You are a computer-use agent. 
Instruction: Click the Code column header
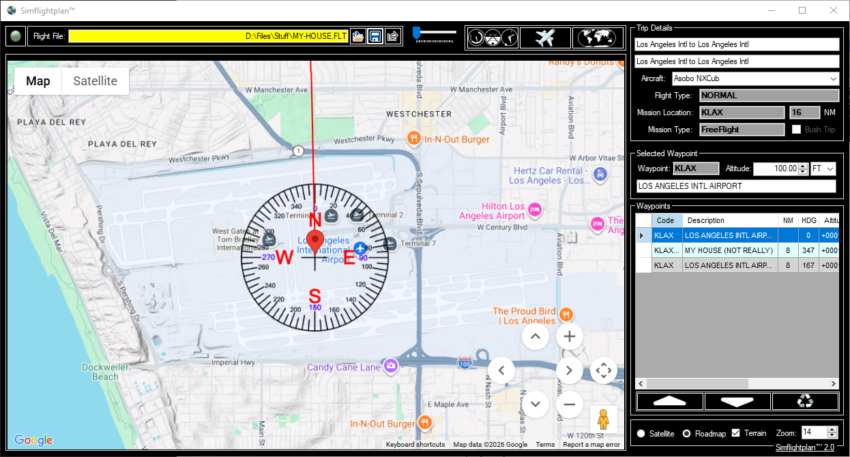[x=666, y=220]
